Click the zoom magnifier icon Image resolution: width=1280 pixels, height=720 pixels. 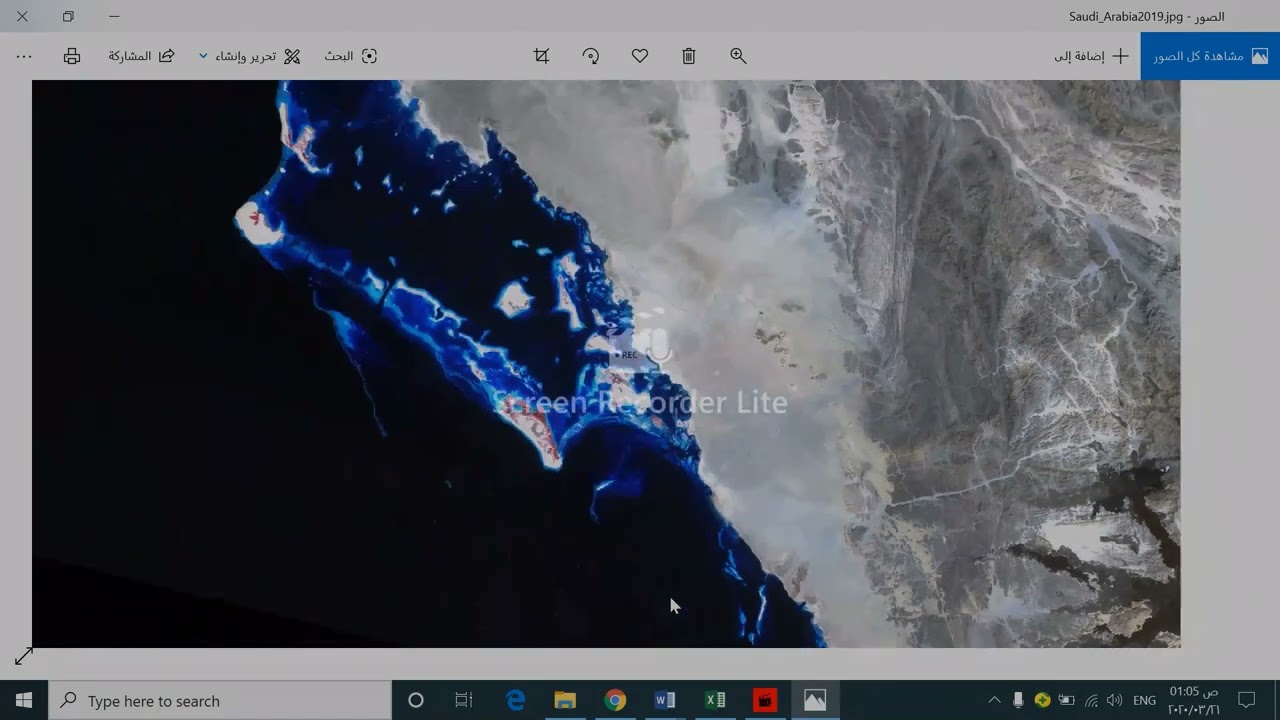738,56
